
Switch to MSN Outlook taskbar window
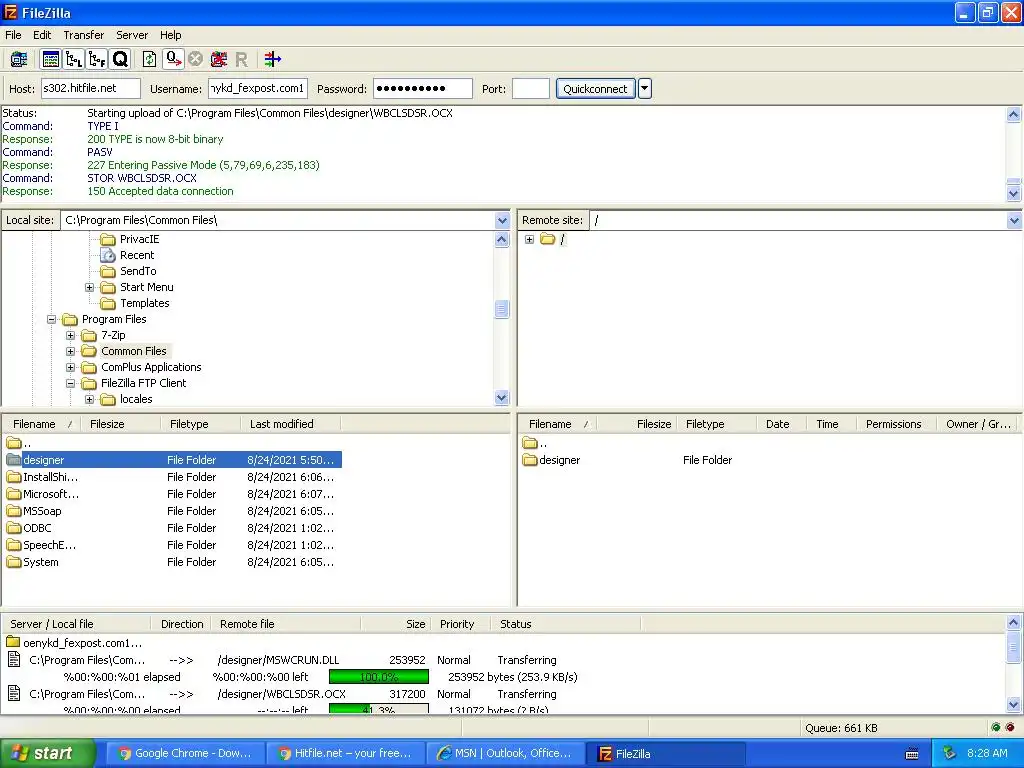[x=505, y=753]
